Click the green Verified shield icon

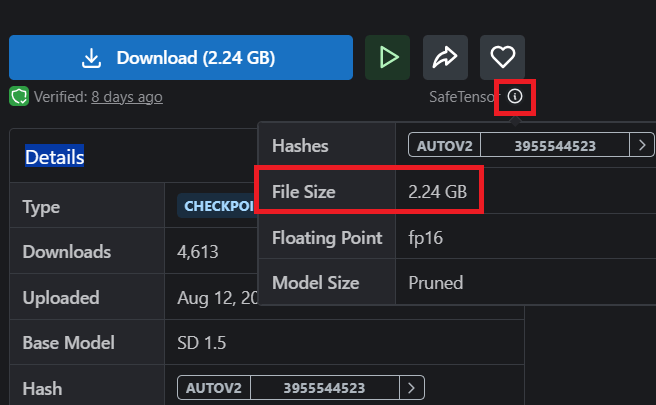(18, 97)
